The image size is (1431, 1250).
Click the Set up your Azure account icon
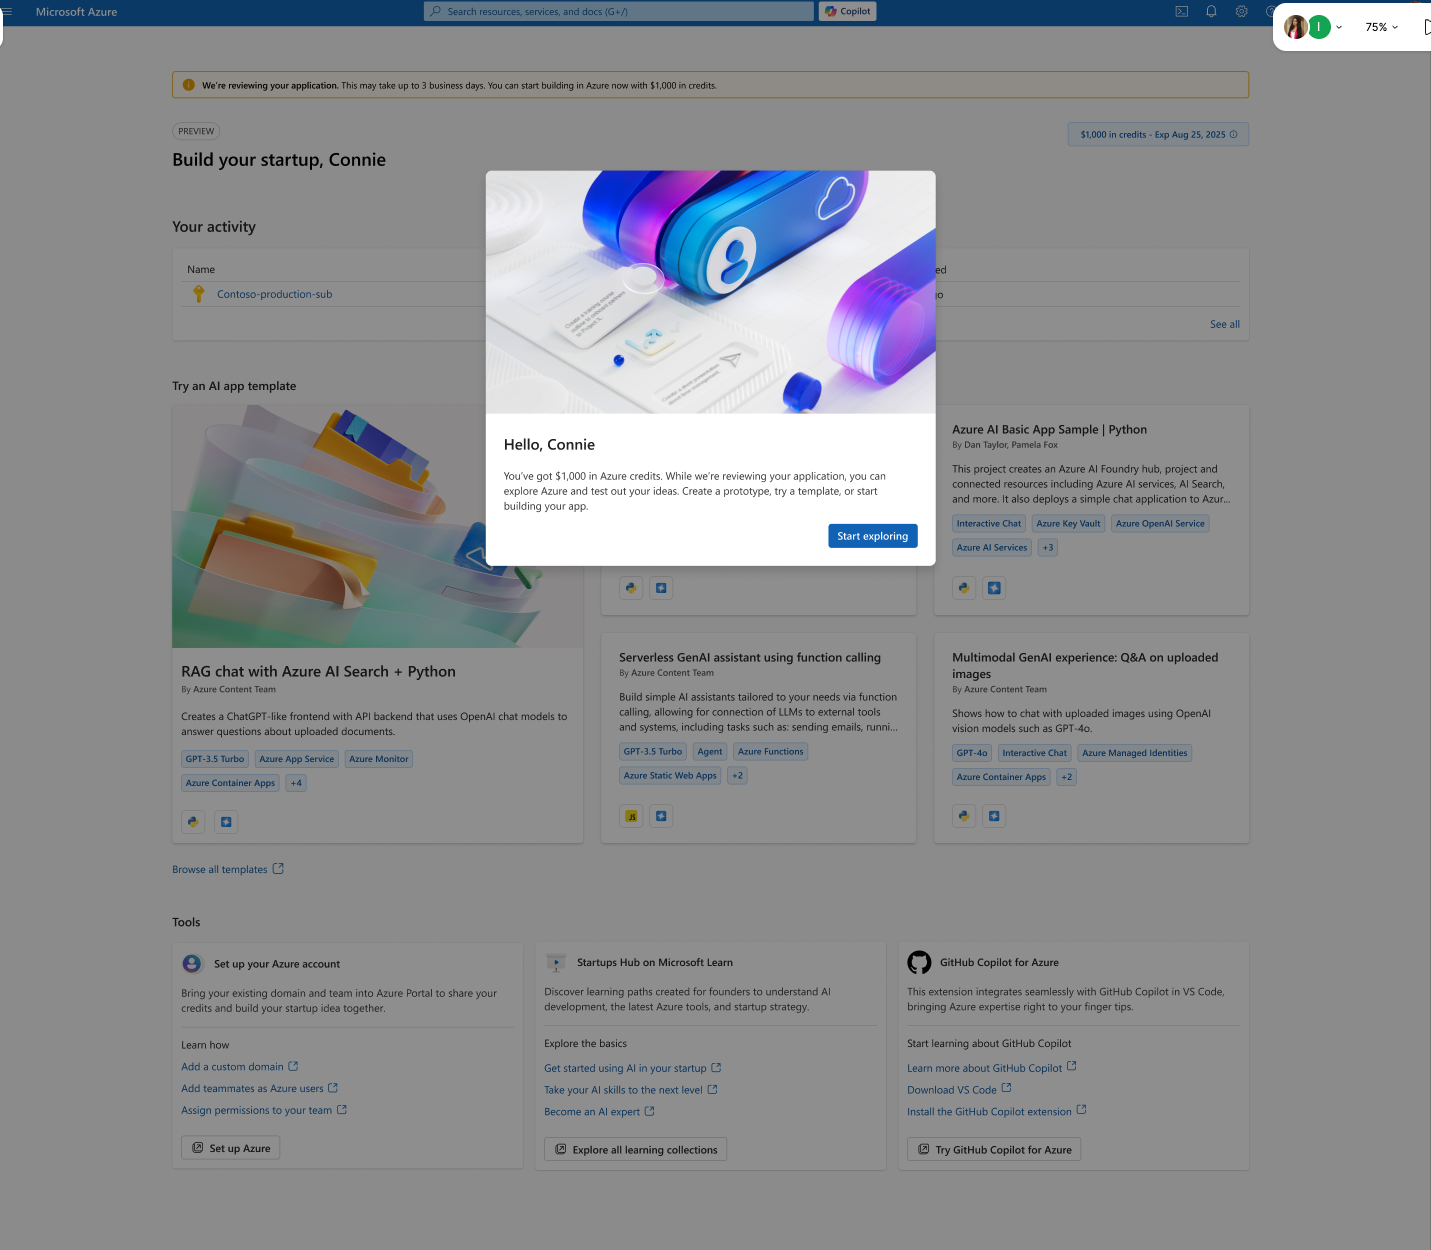tap(192, 963)
